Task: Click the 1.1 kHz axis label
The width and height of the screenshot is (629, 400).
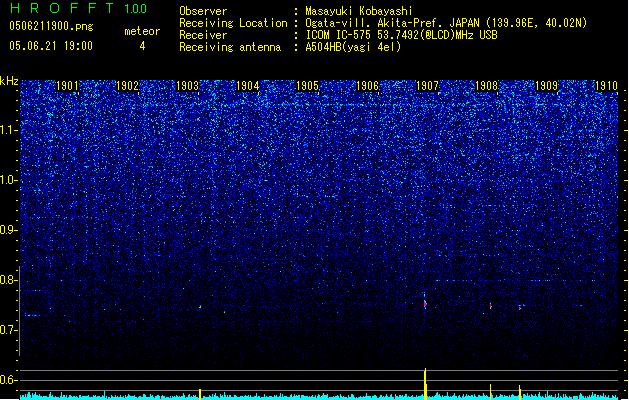Action: coord(9,130)
